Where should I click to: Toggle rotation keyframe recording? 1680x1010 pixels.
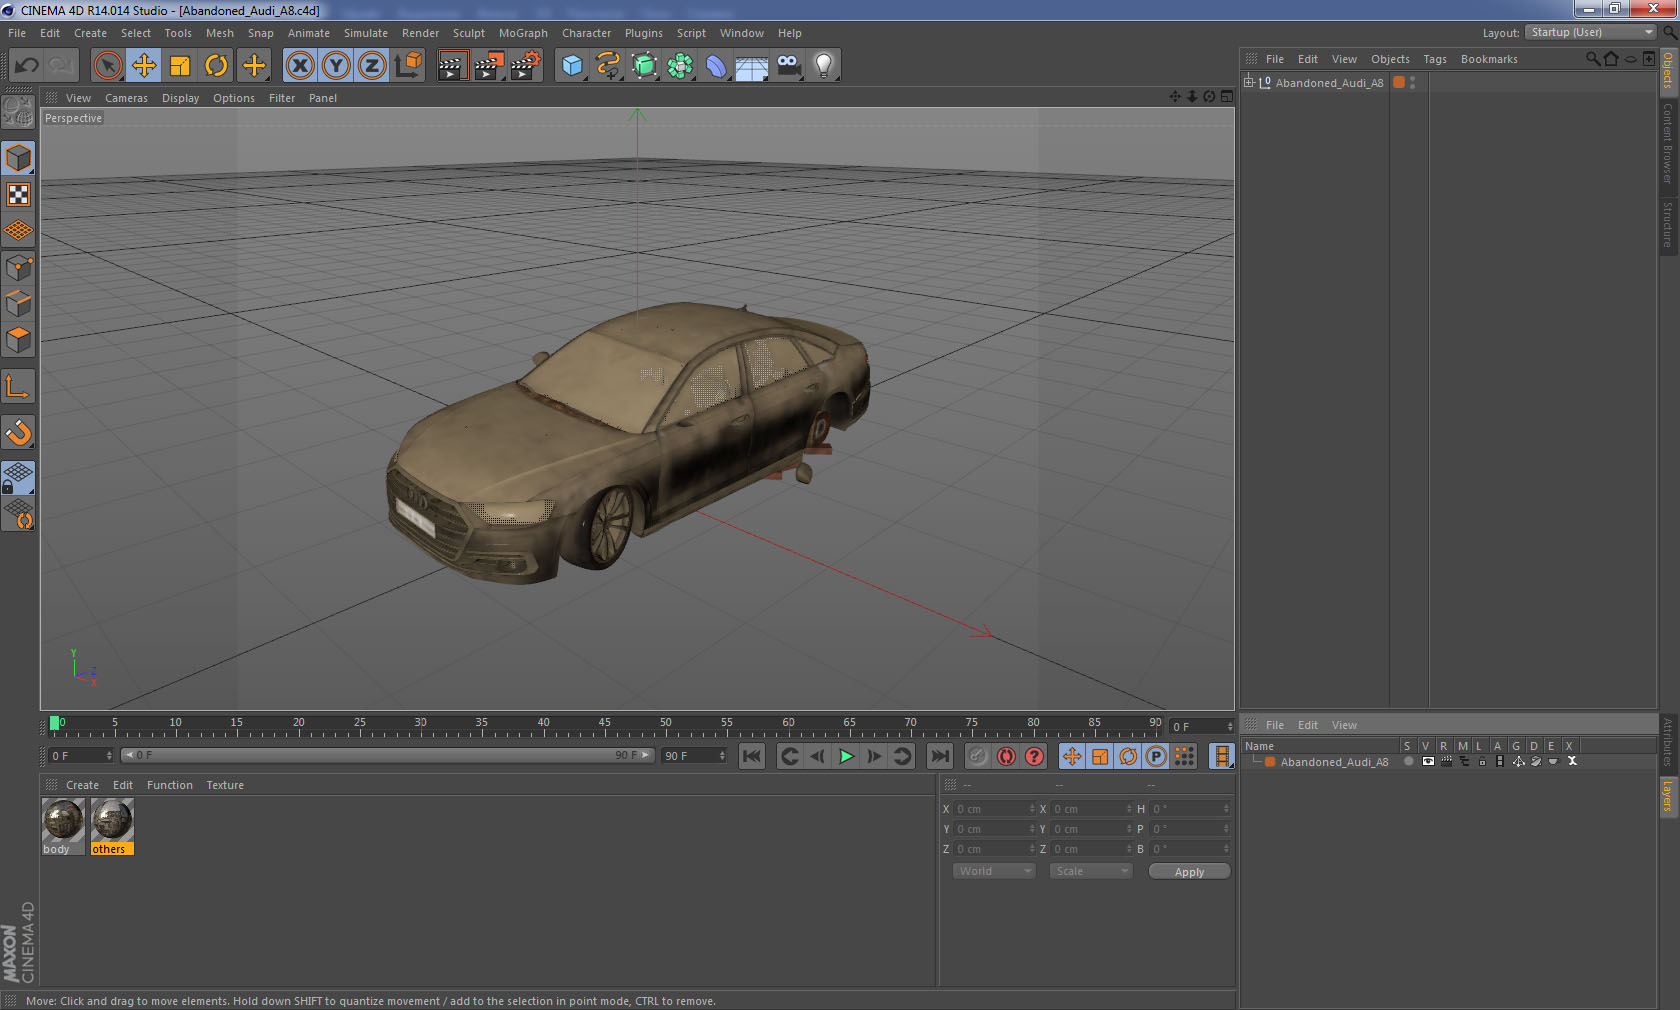(x=1128, y=756)
